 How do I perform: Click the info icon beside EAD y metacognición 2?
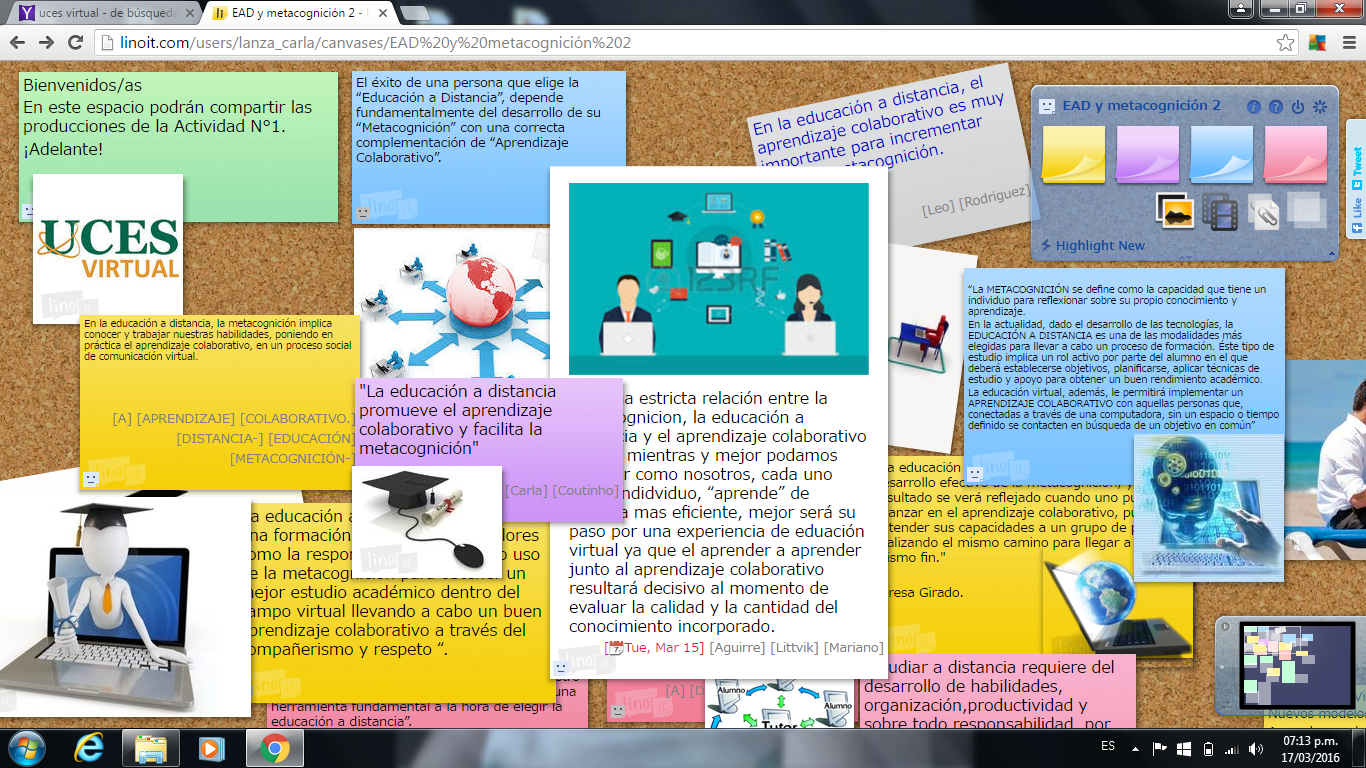[x=1253, y=106]
